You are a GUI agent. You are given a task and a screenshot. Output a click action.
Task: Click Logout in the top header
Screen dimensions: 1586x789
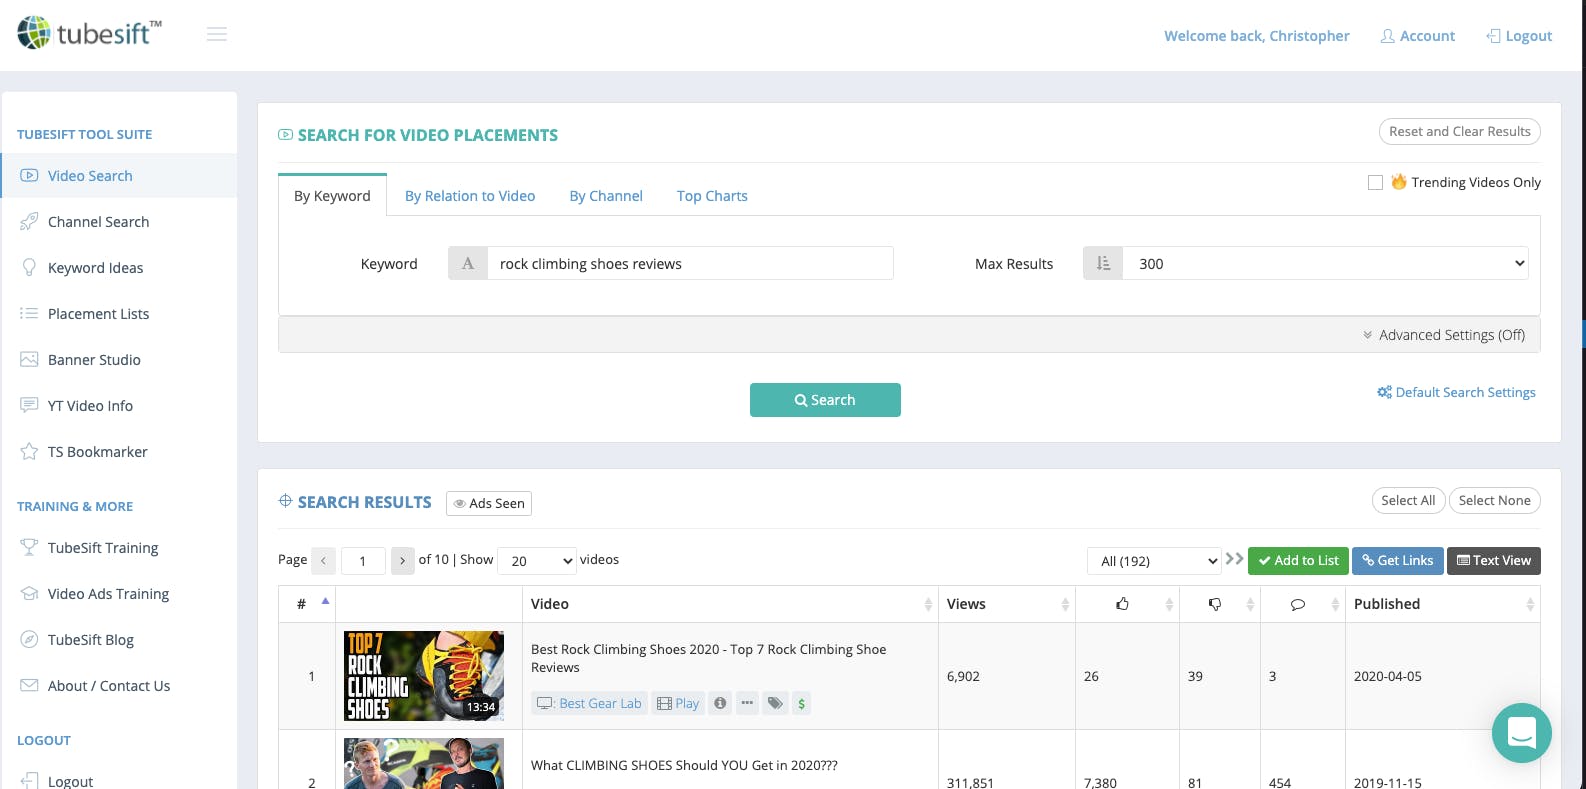coord(1520,36)
